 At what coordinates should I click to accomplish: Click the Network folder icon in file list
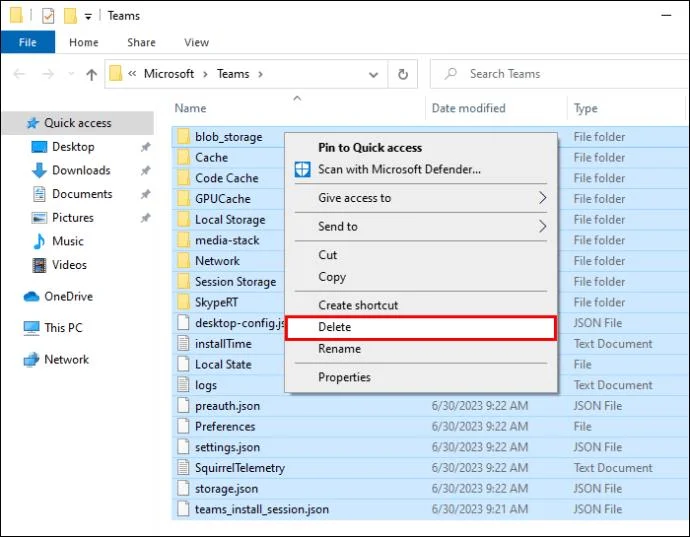(184, 261)
